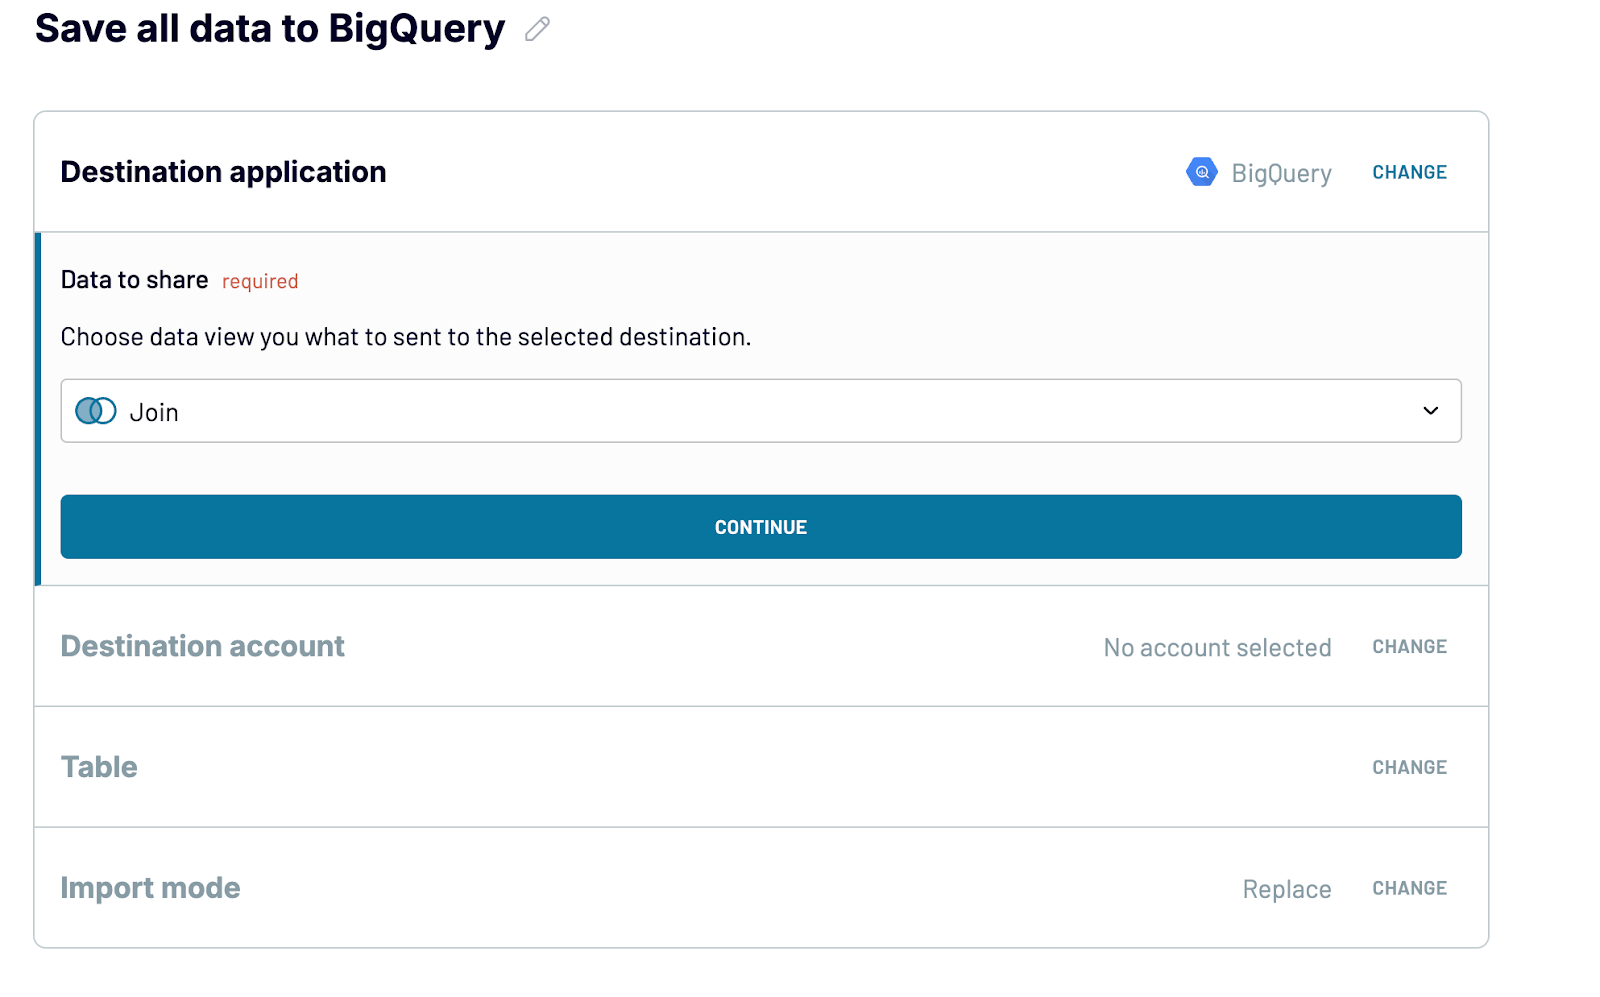
Task: Open the chevron on the Data to share selector
Action: (x=1431, y=410)
